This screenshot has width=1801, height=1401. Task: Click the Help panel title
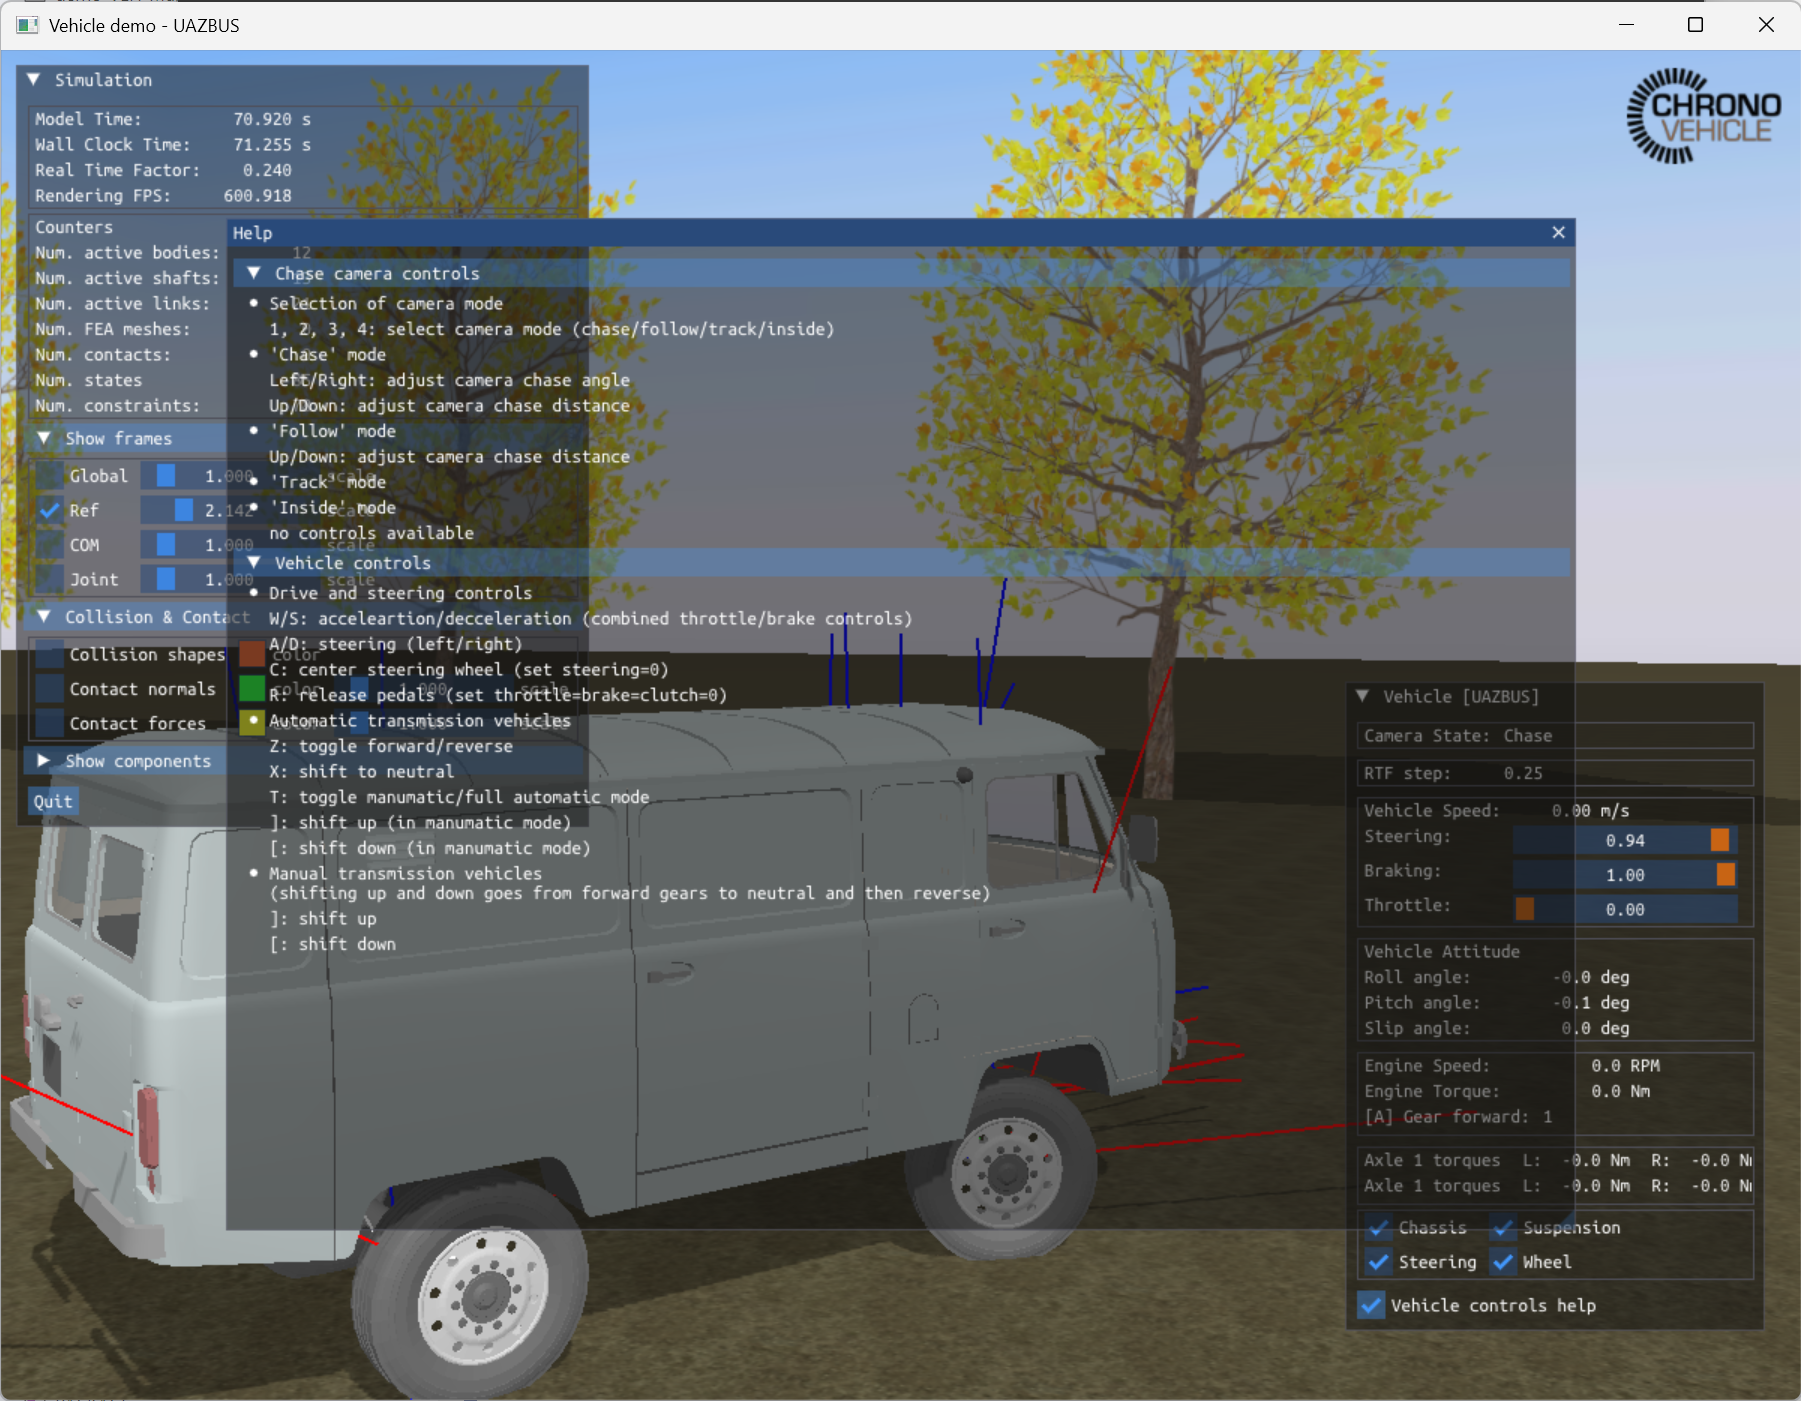[252, 233]
